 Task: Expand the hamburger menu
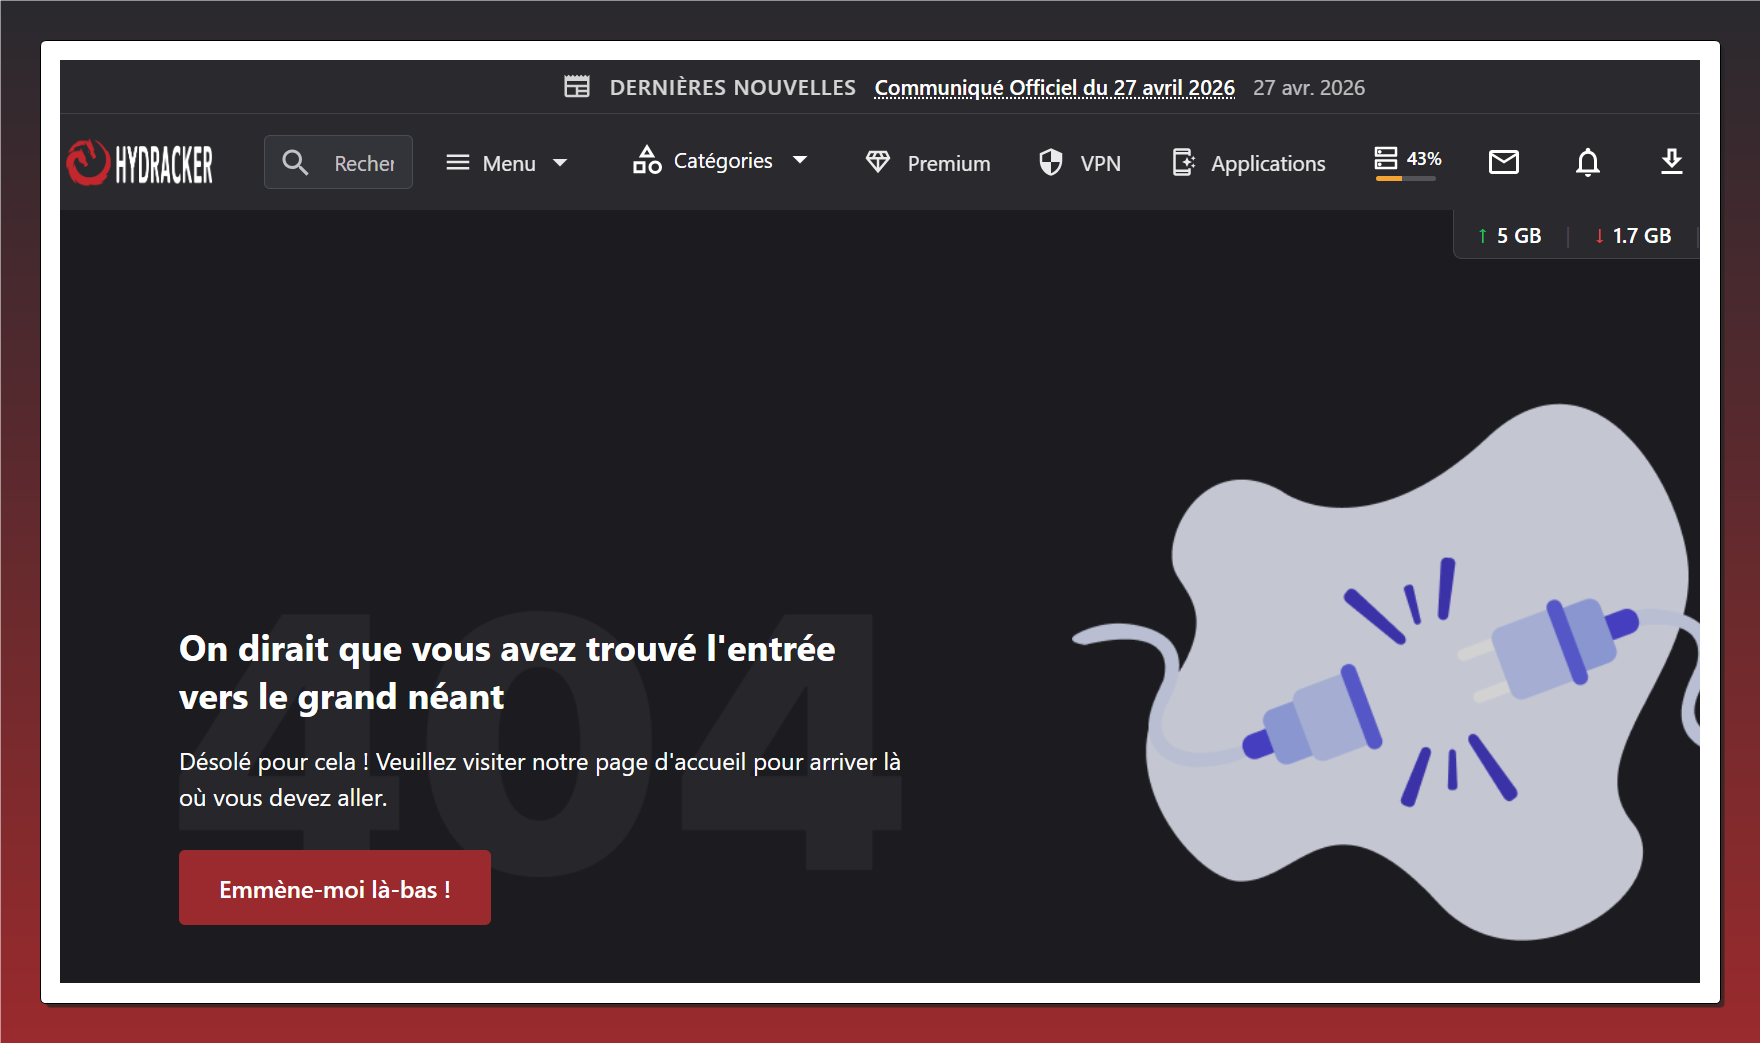457,161
